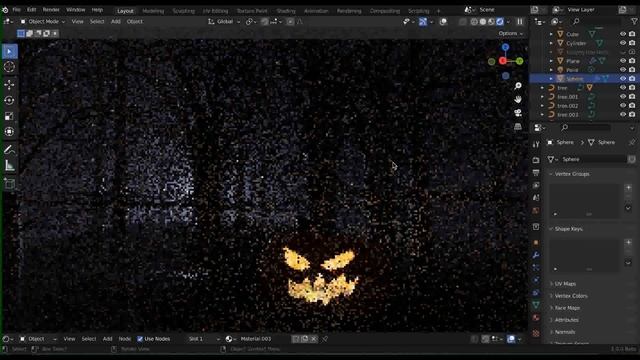Expand the tree.002 item in the outliner
The width and height of the screenshot is (640, 360).
click(542, 106)
